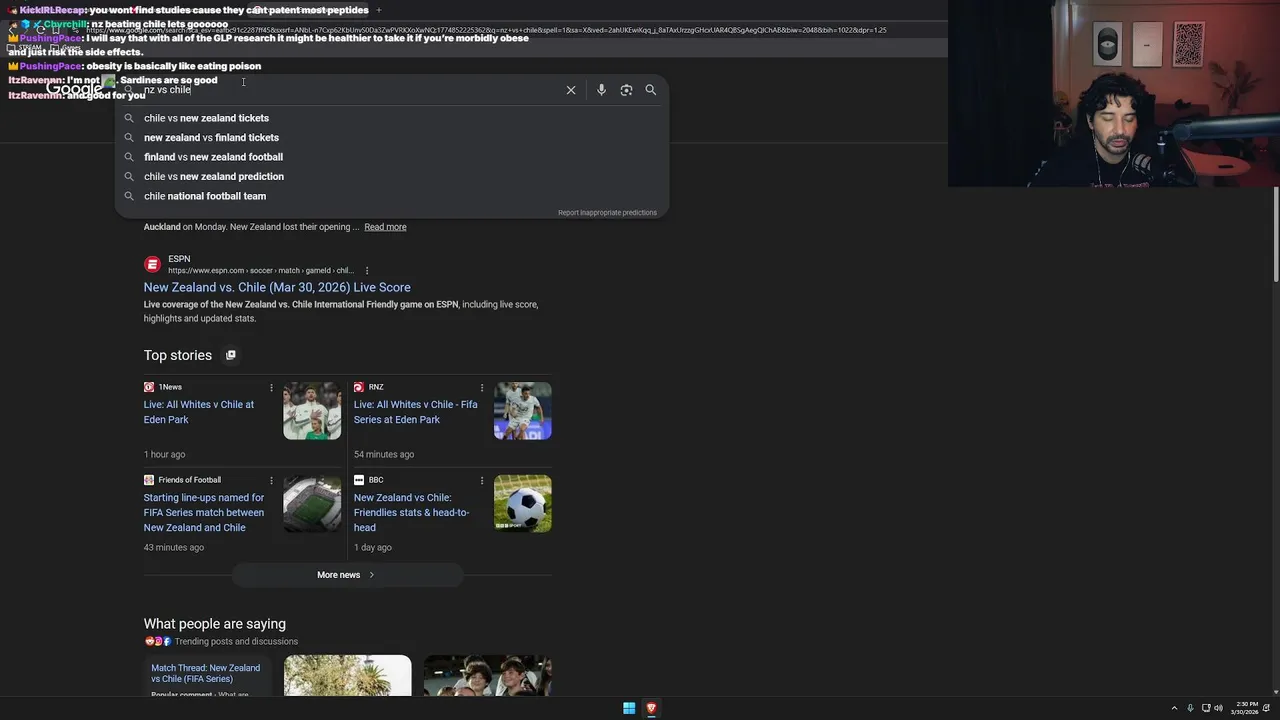Select suggestion chile national football team
The width and height of the screenshot is (1280, 720).
click(x=392, y=196)
